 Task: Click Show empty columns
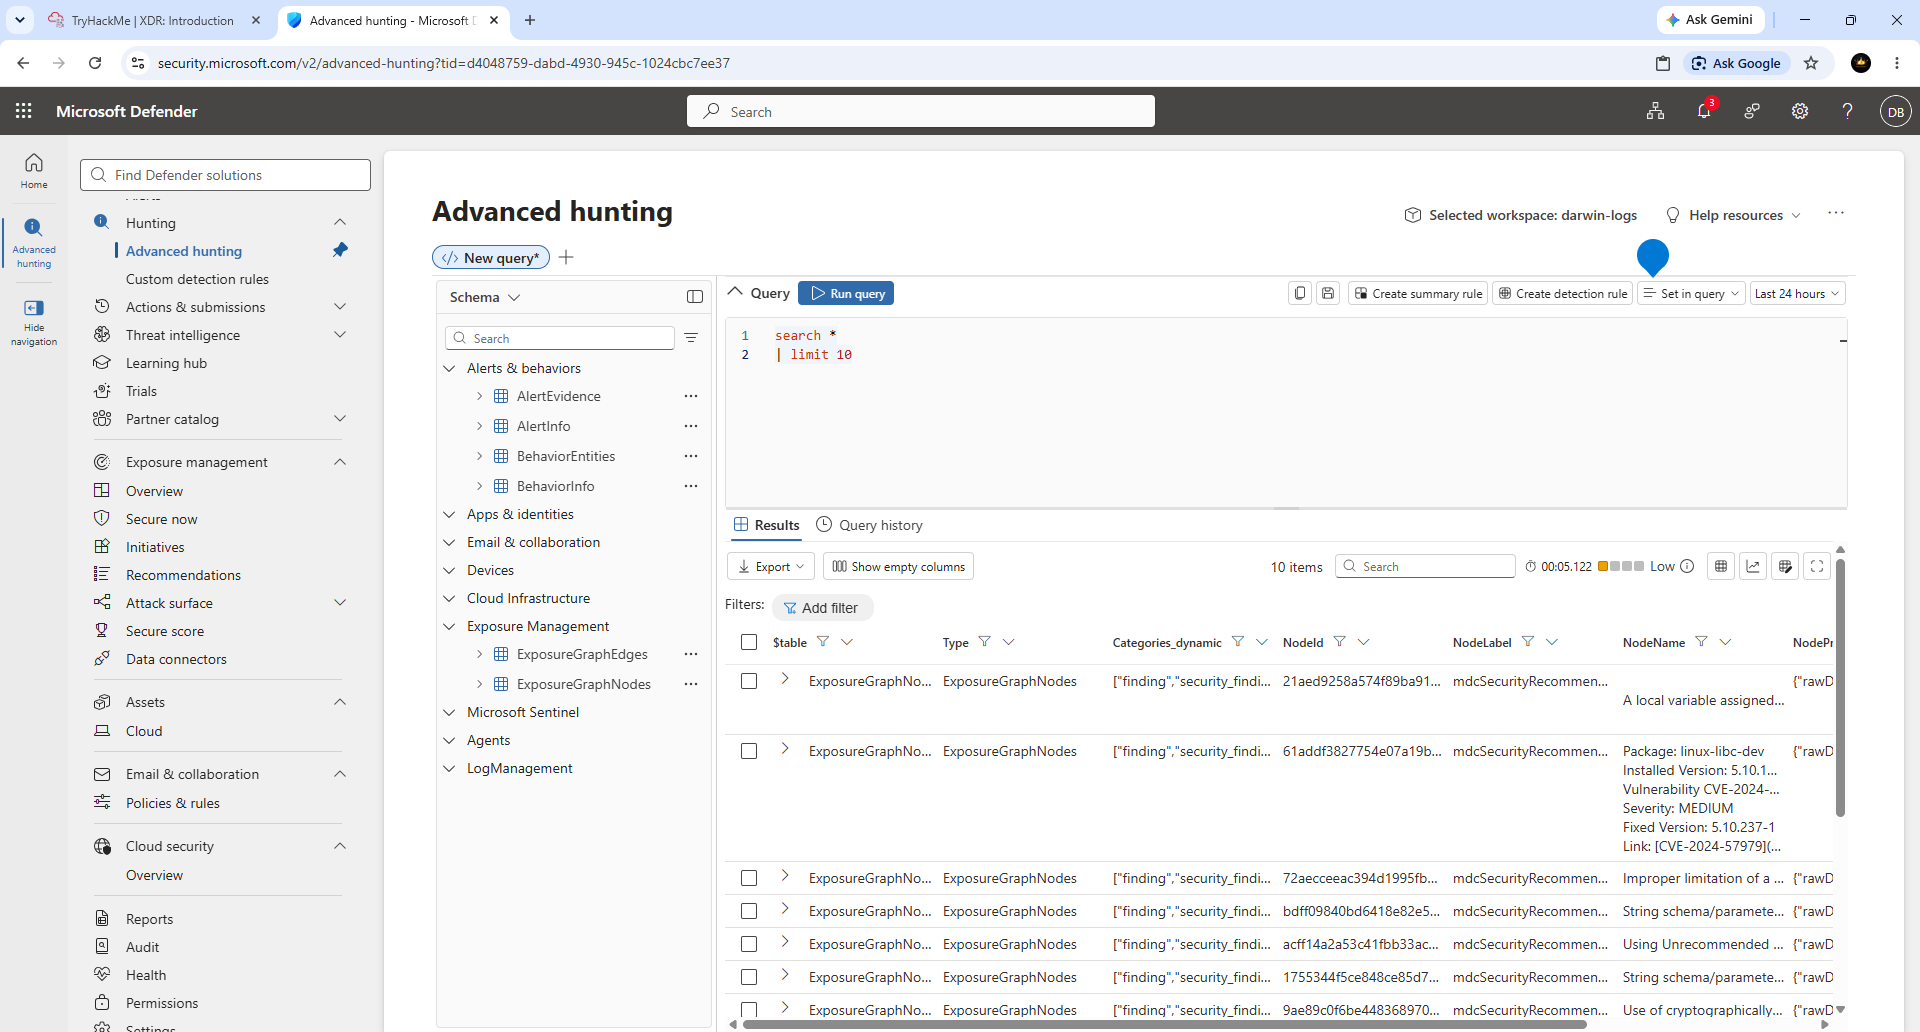point(898,566)
